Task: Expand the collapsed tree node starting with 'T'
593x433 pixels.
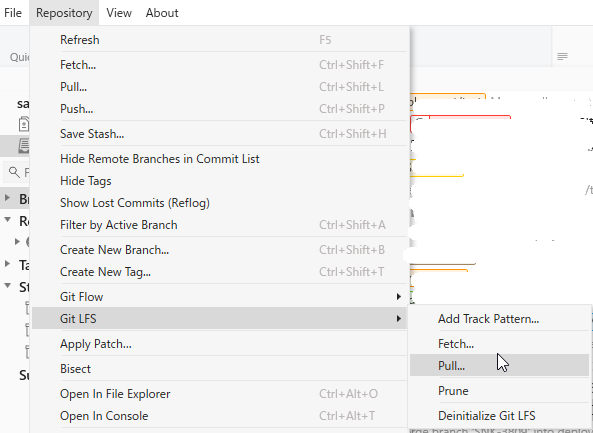Action: [7, 264]
